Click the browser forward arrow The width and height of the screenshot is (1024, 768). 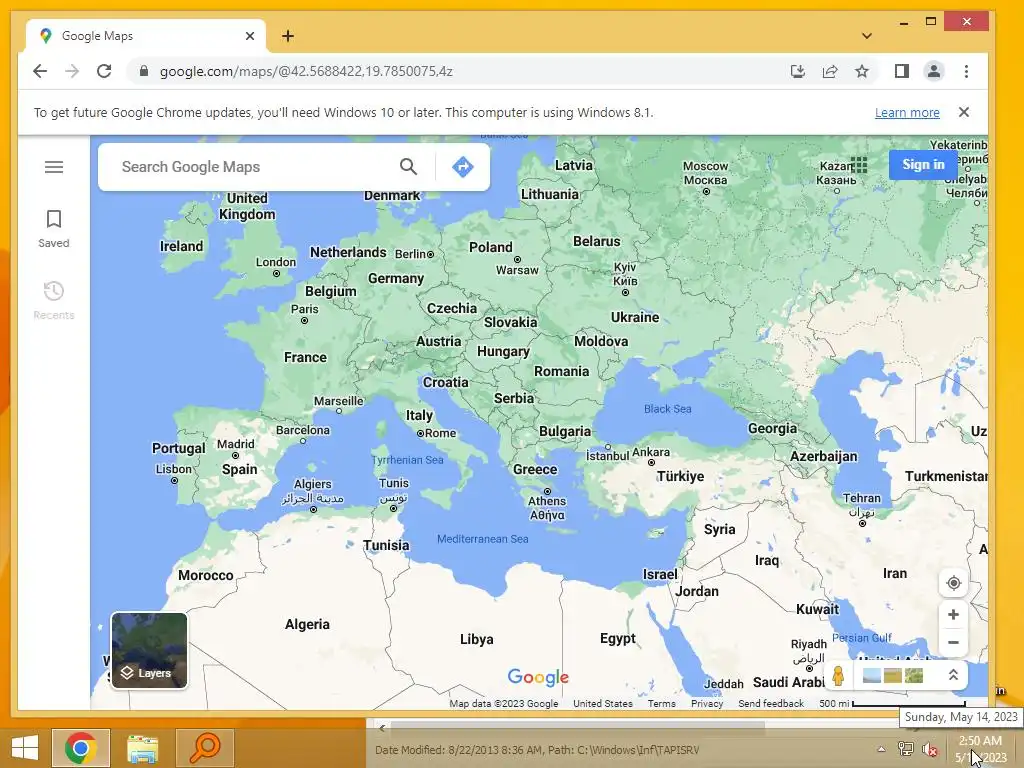tap(72, 71)
